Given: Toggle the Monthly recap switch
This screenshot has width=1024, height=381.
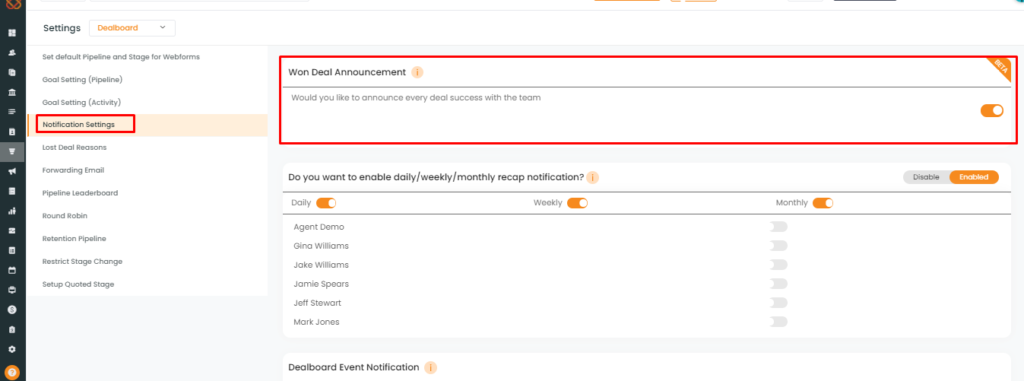Looking at the screenshot, I should 823,203.
